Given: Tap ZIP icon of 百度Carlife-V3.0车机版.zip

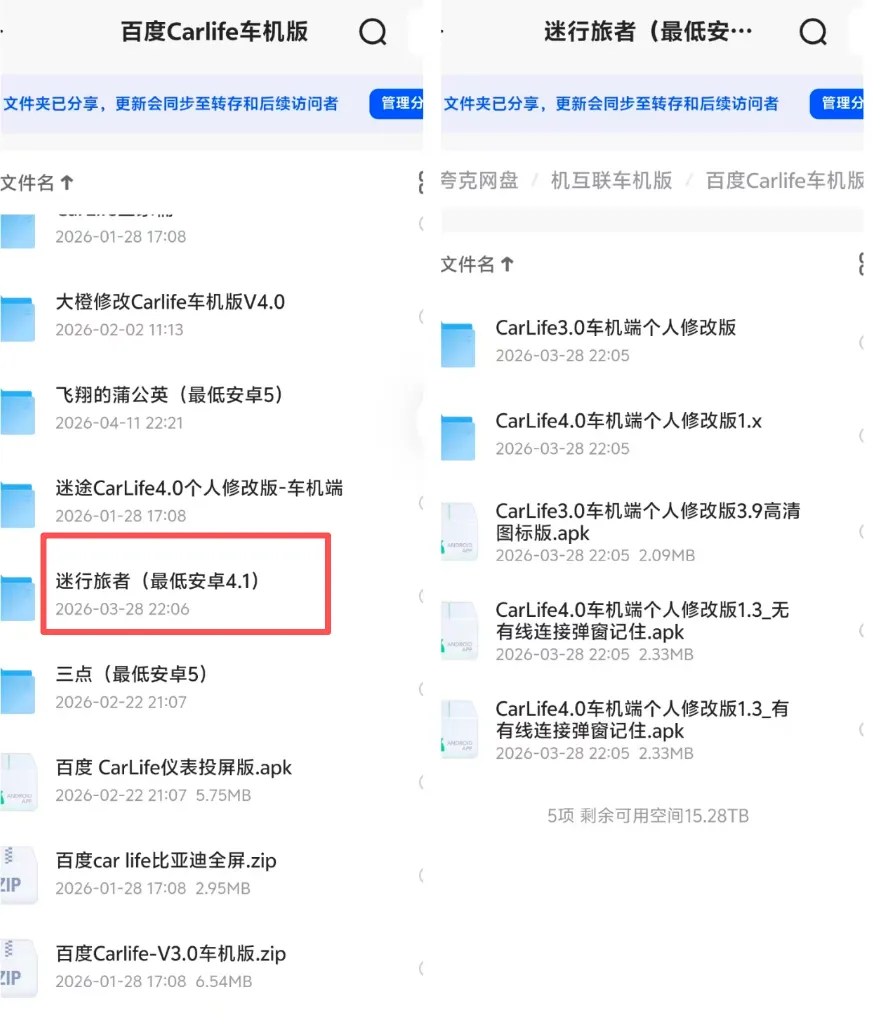Looking at the screenshot, I should 18,968.
